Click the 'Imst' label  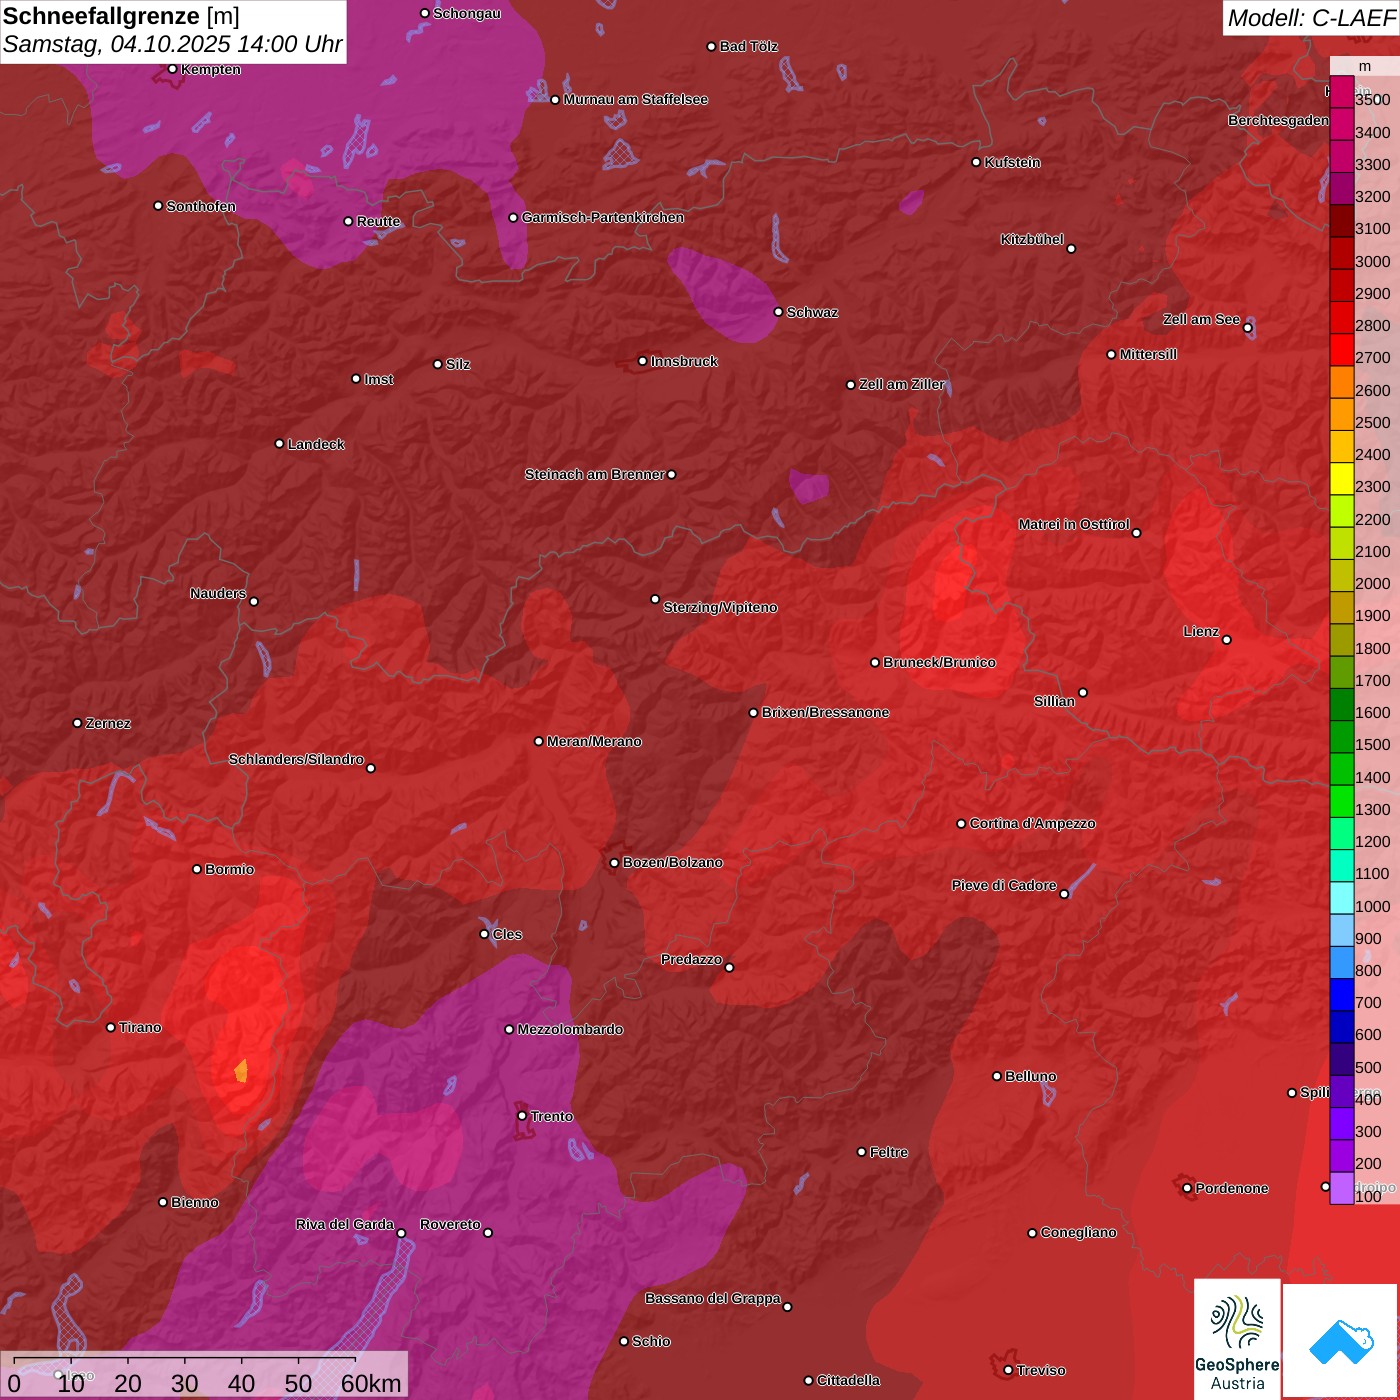tap(379, 379)
